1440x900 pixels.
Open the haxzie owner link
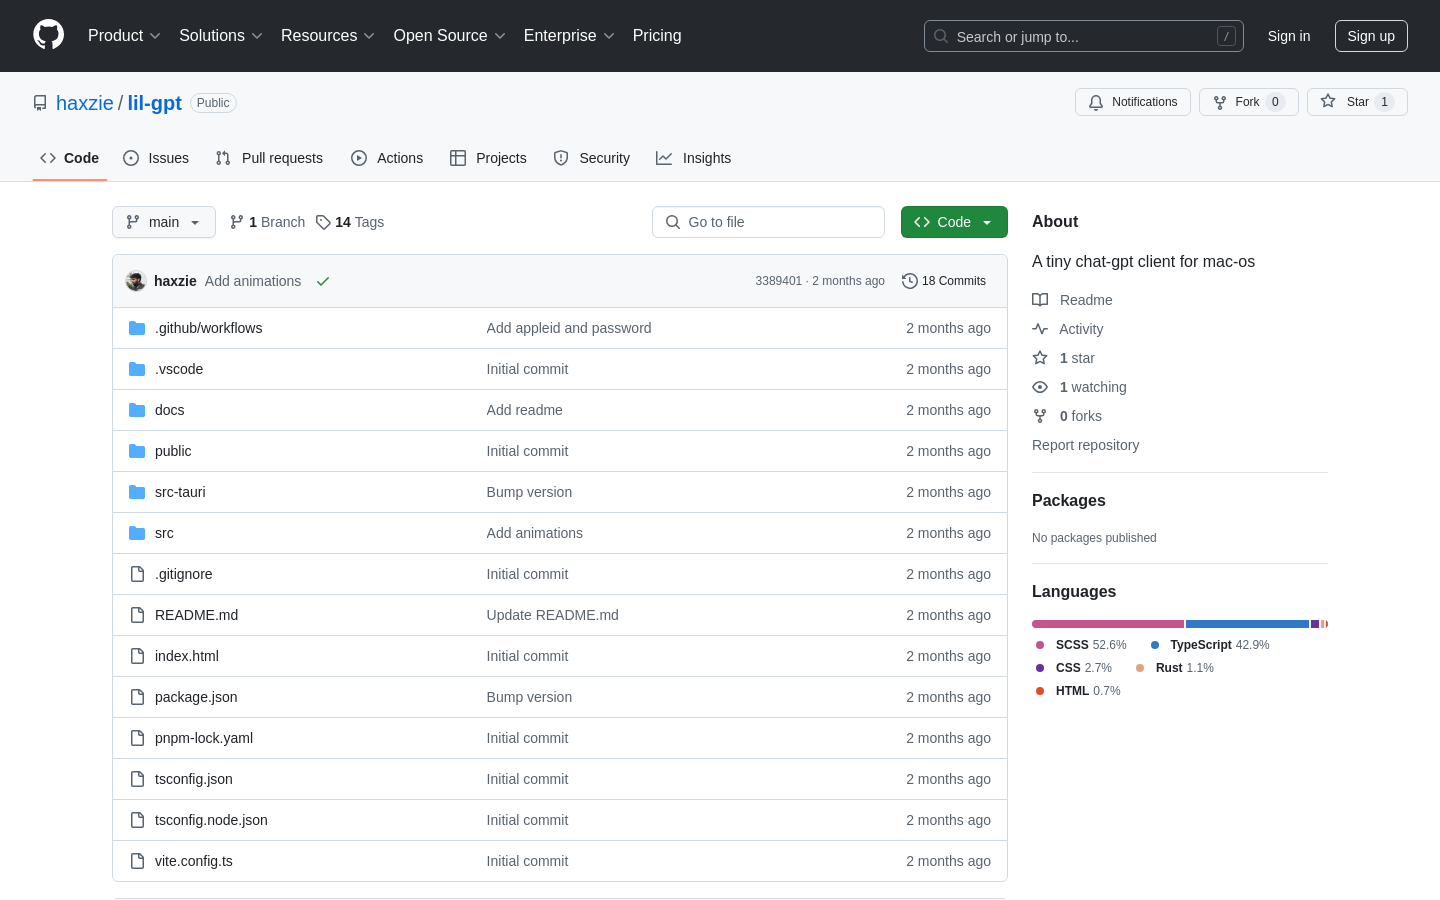(x=85, y=103)
